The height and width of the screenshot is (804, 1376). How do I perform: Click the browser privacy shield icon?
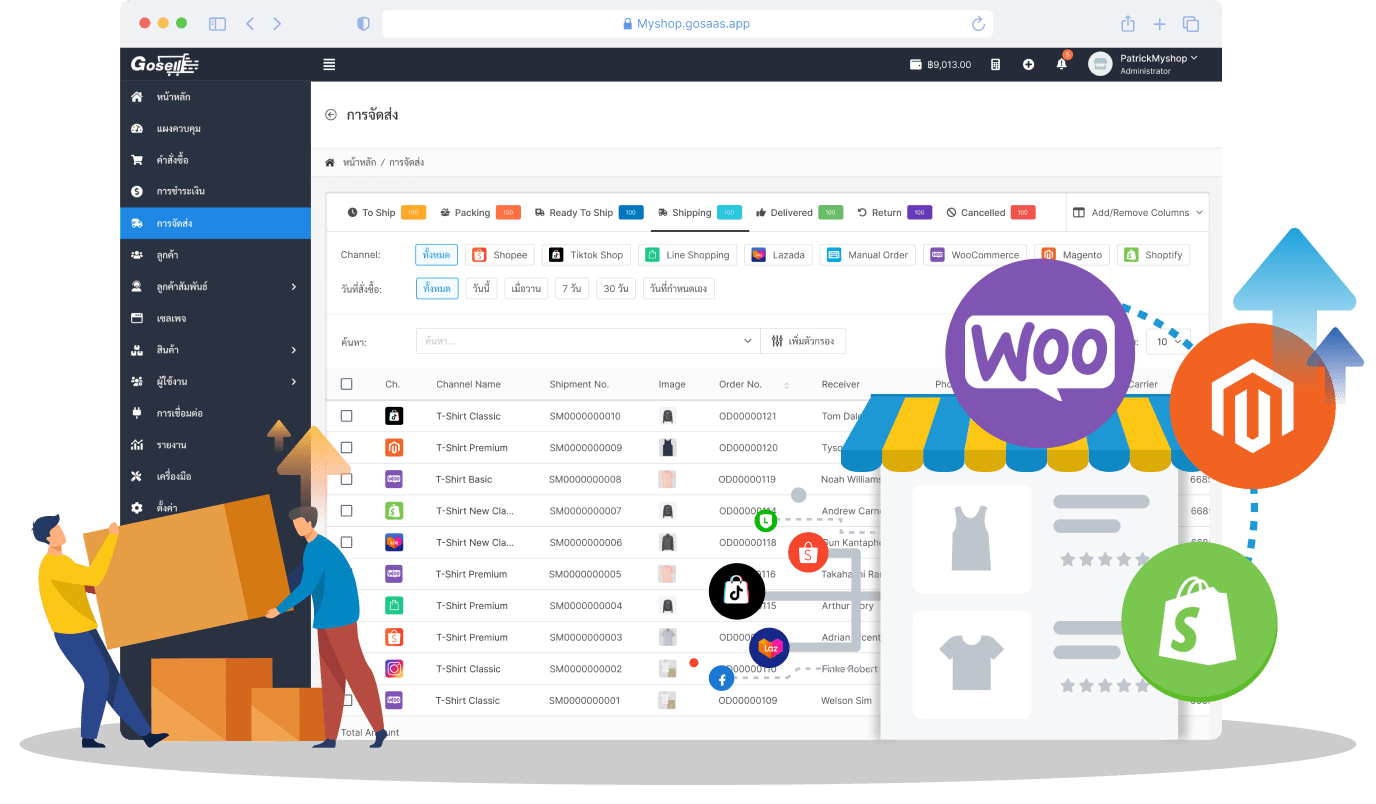(x=363, y=24)
